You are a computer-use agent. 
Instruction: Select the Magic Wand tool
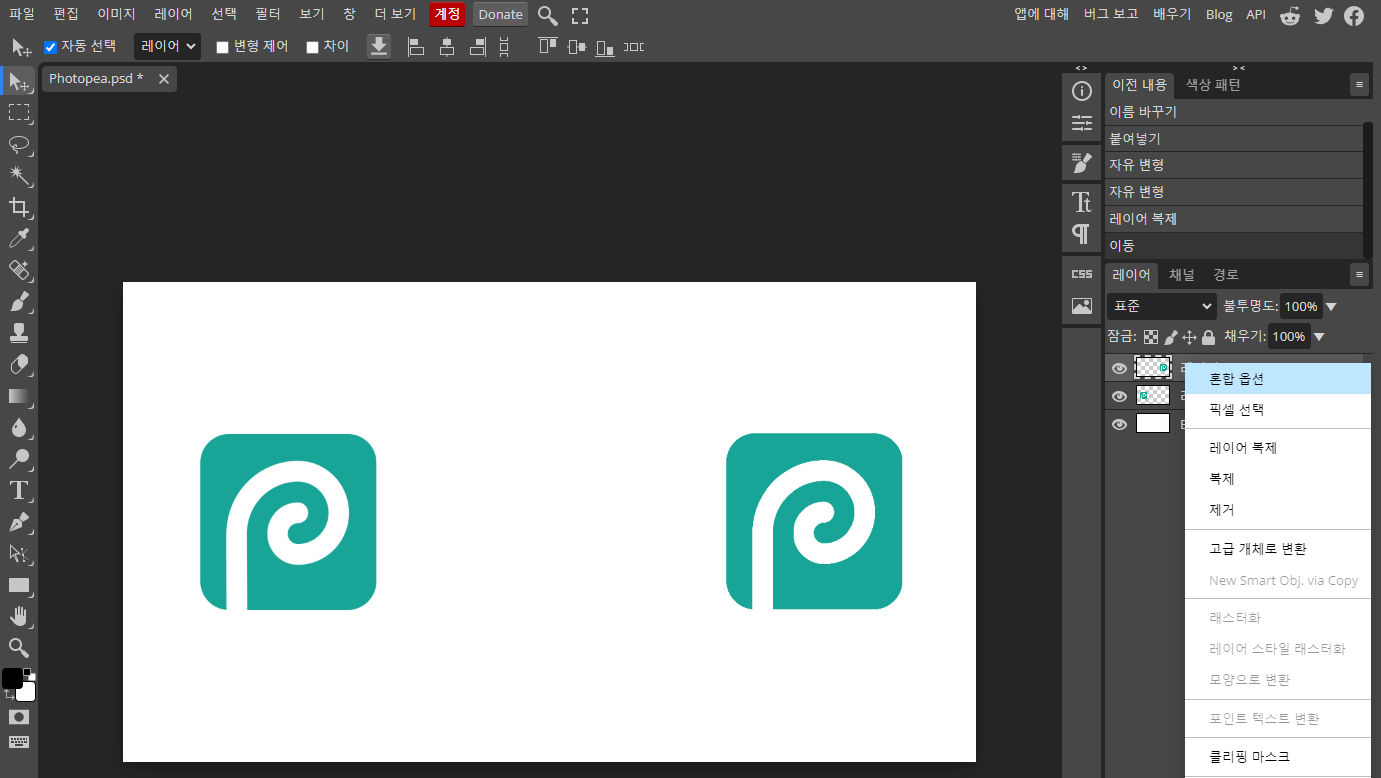click(19, 175)
